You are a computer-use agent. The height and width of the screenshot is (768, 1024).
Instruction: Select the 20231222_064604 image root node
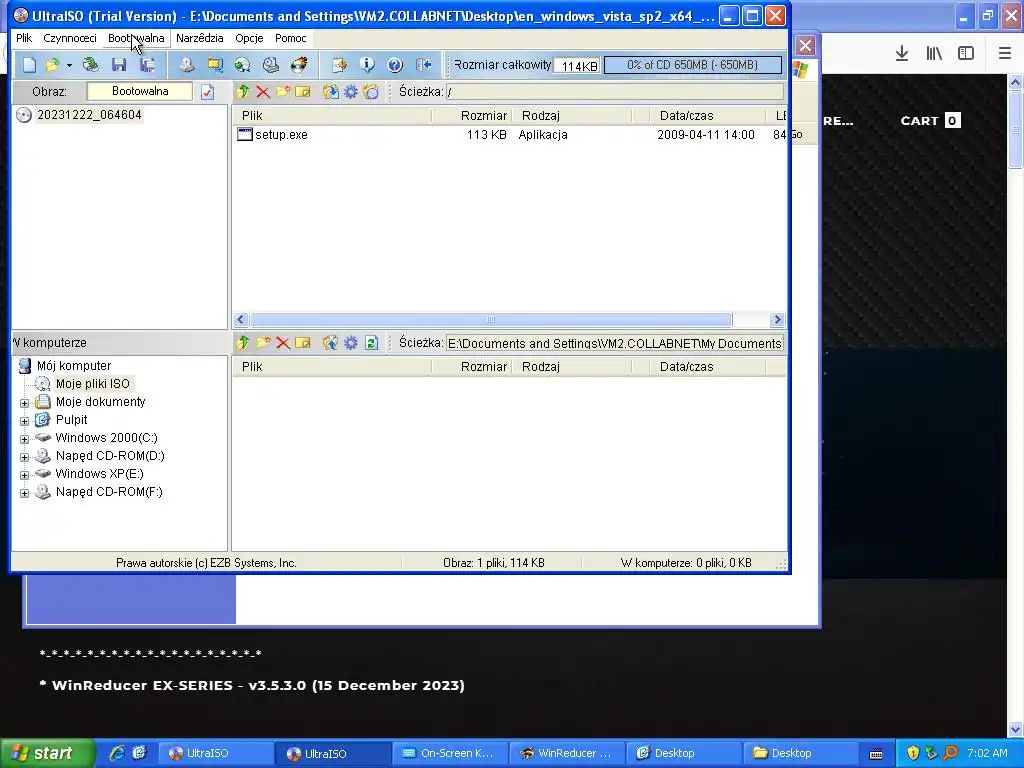tap(89, 115)
